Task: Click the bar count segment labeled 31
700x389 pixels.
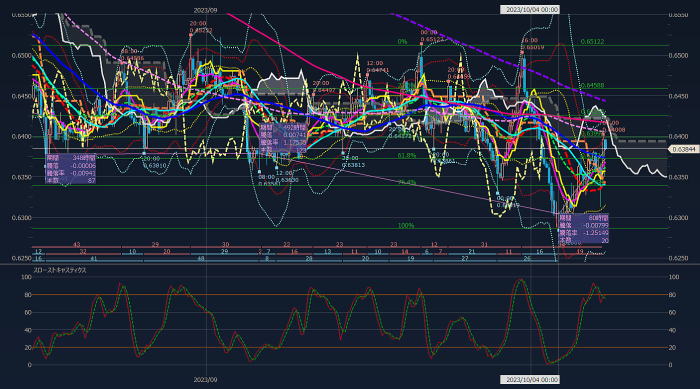Action: point(484,245)
